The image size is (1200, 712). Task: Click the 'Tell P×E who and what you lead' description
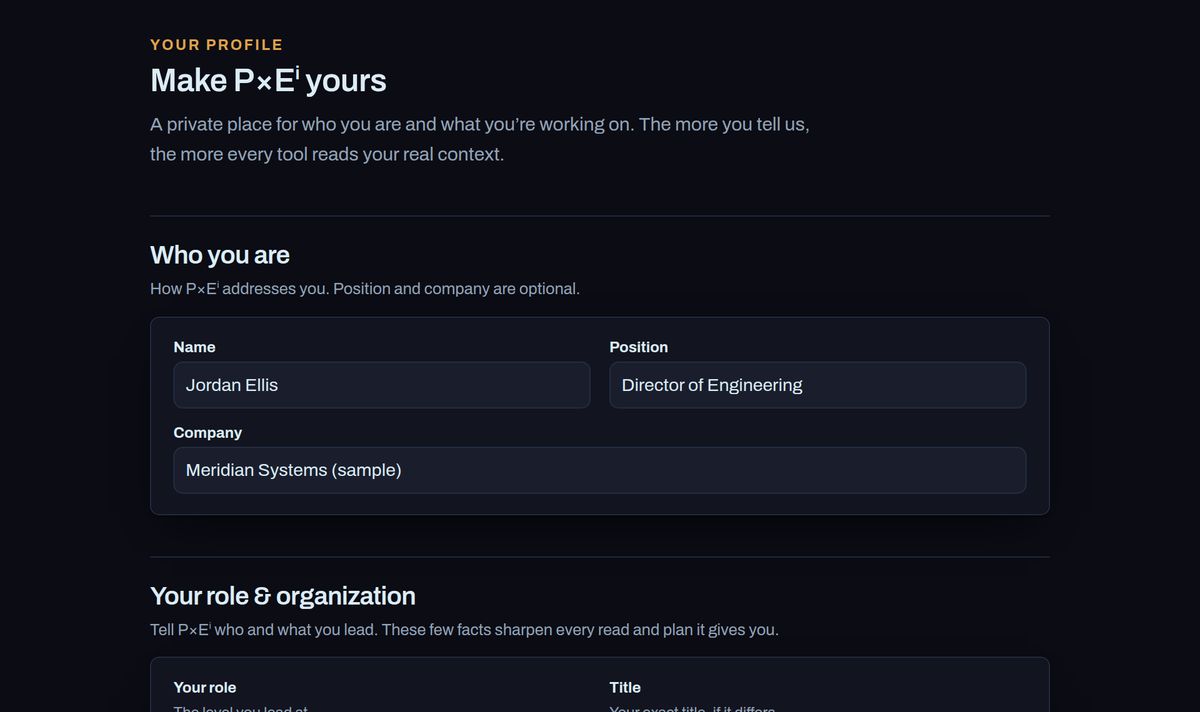464,630
